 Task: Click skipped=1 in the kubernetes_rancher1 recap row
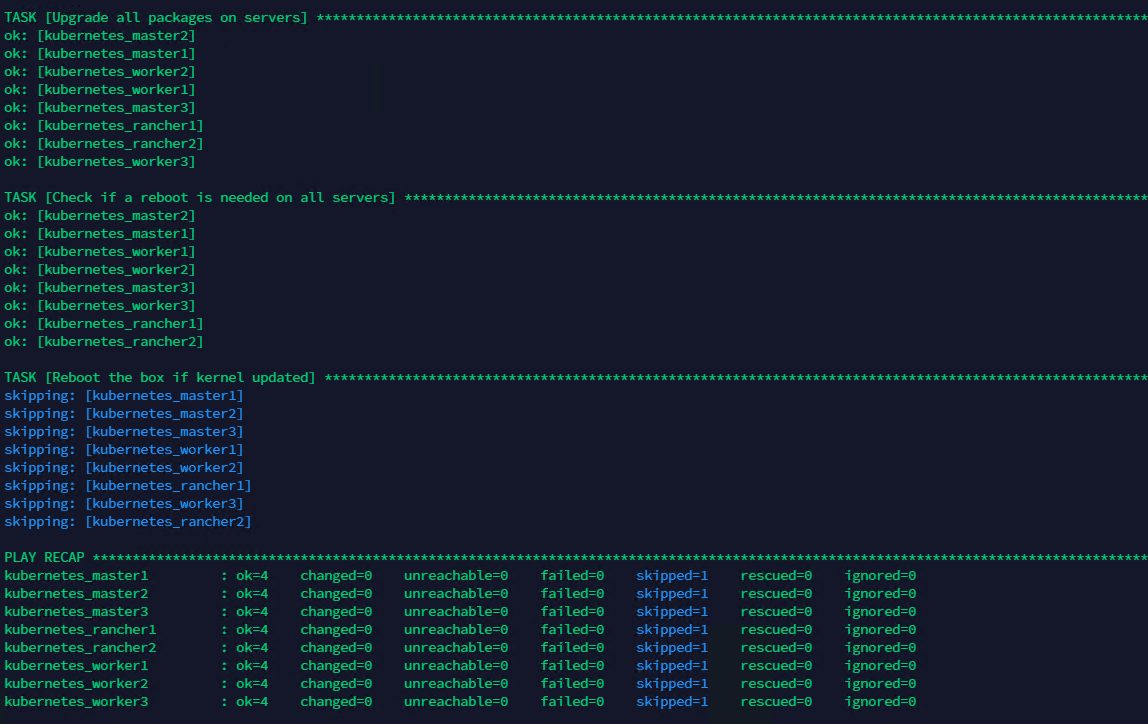pos(672,630)
